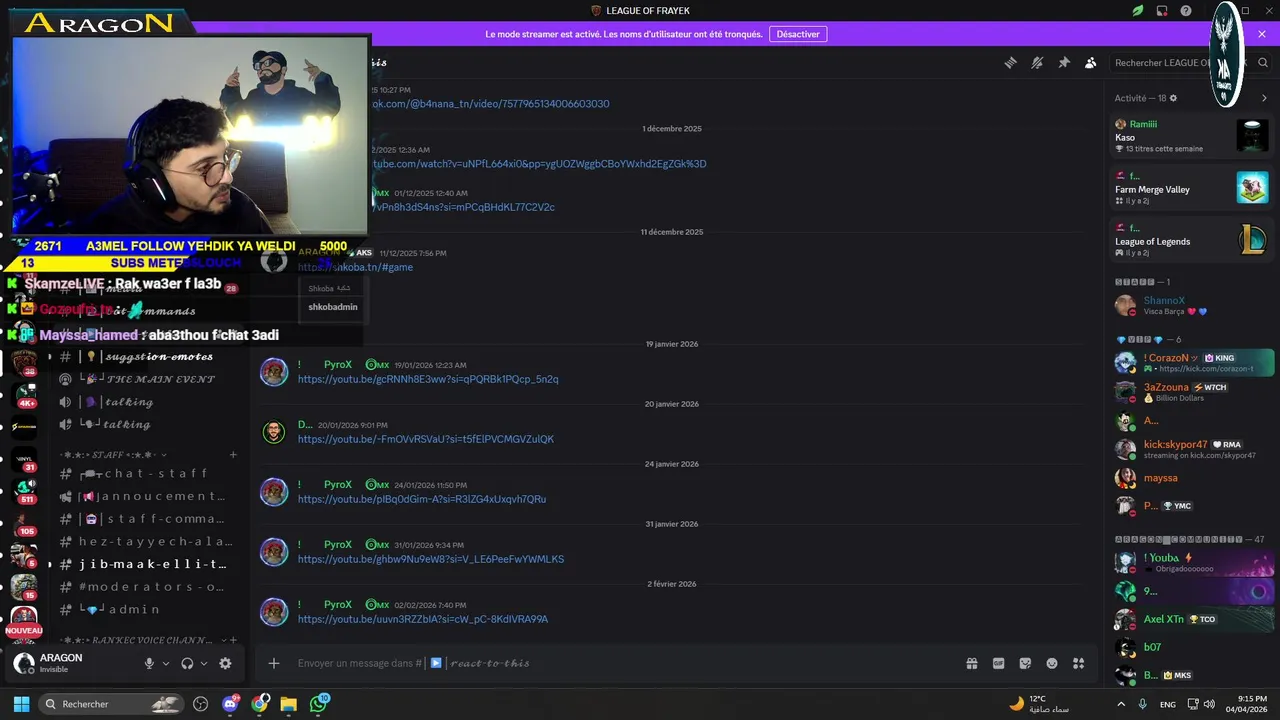Open the Threads icon in channel header
Image resolution: width=1280 pixels, height=720 pixels.
point(1010,62)
